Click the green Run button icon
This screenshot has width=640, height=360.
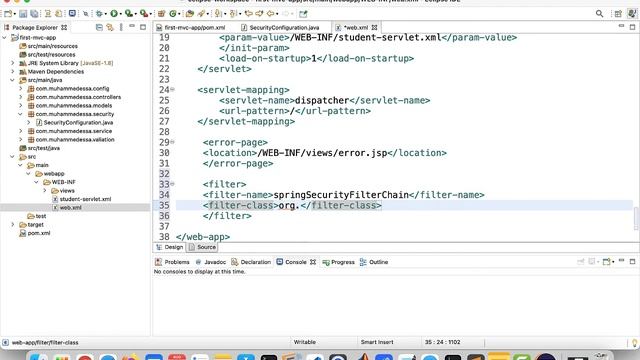(114, 14)
